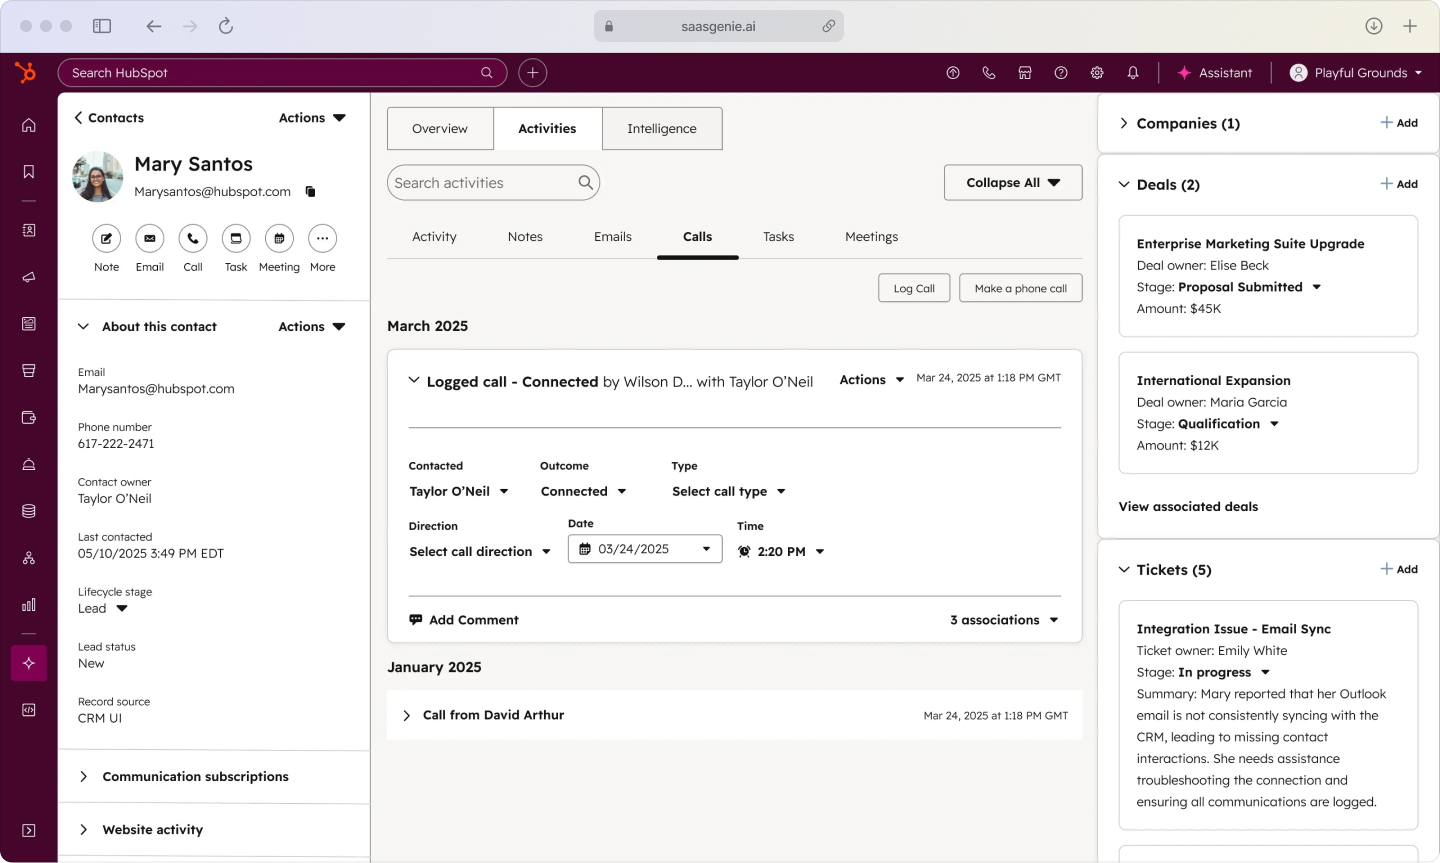
Task: Open the More actions ellipsis icon
Action: coord(322,238)
